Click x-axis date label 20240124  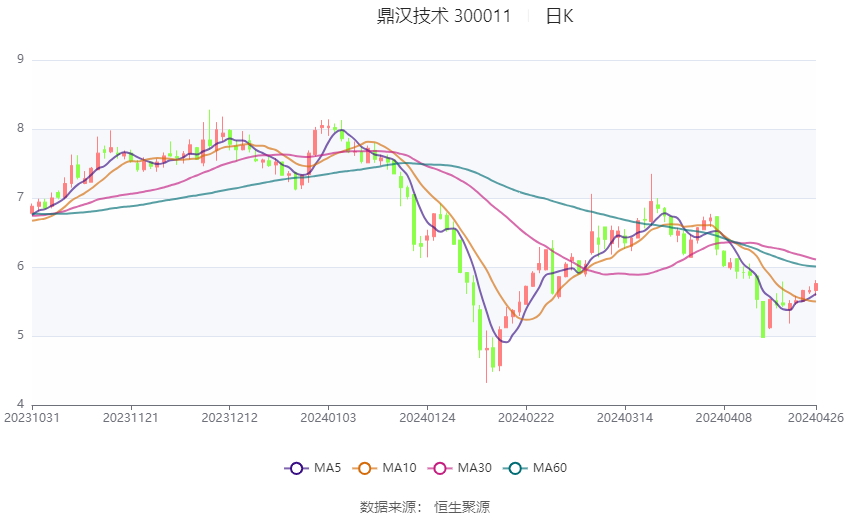[x=427, y=418]
